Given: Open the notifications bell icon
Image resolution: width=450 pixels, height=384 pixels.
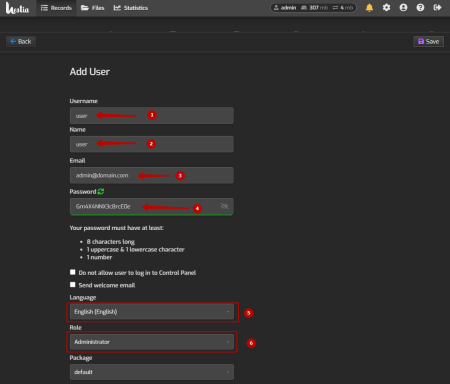Looking at the screenshot, I should coord(369,8).
